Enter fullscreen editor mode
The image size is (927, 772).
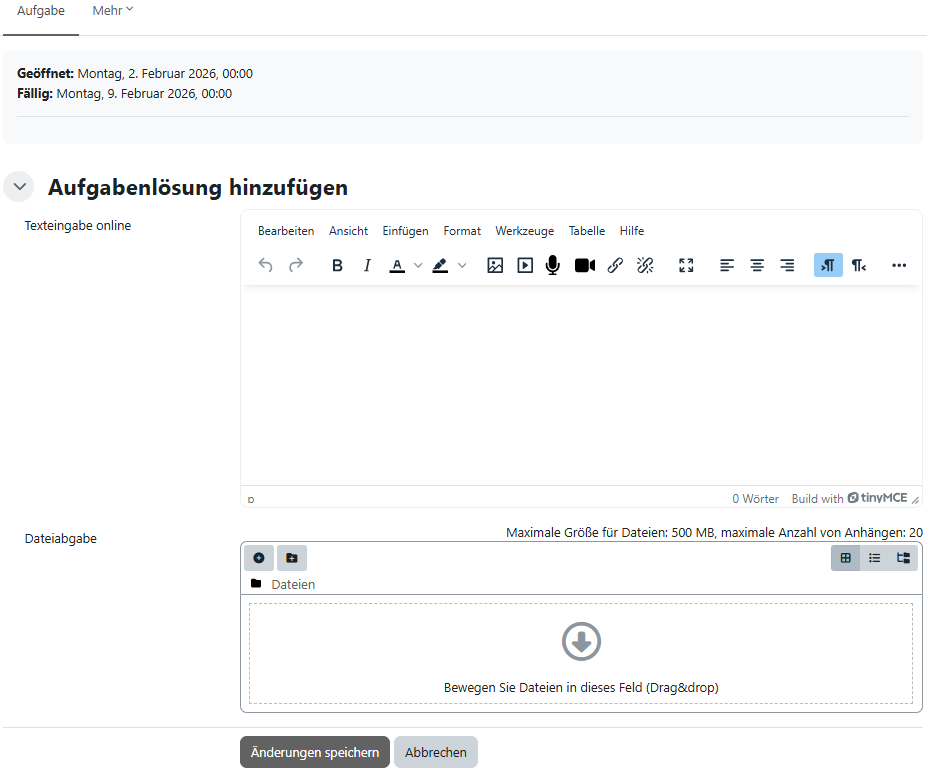686,265
